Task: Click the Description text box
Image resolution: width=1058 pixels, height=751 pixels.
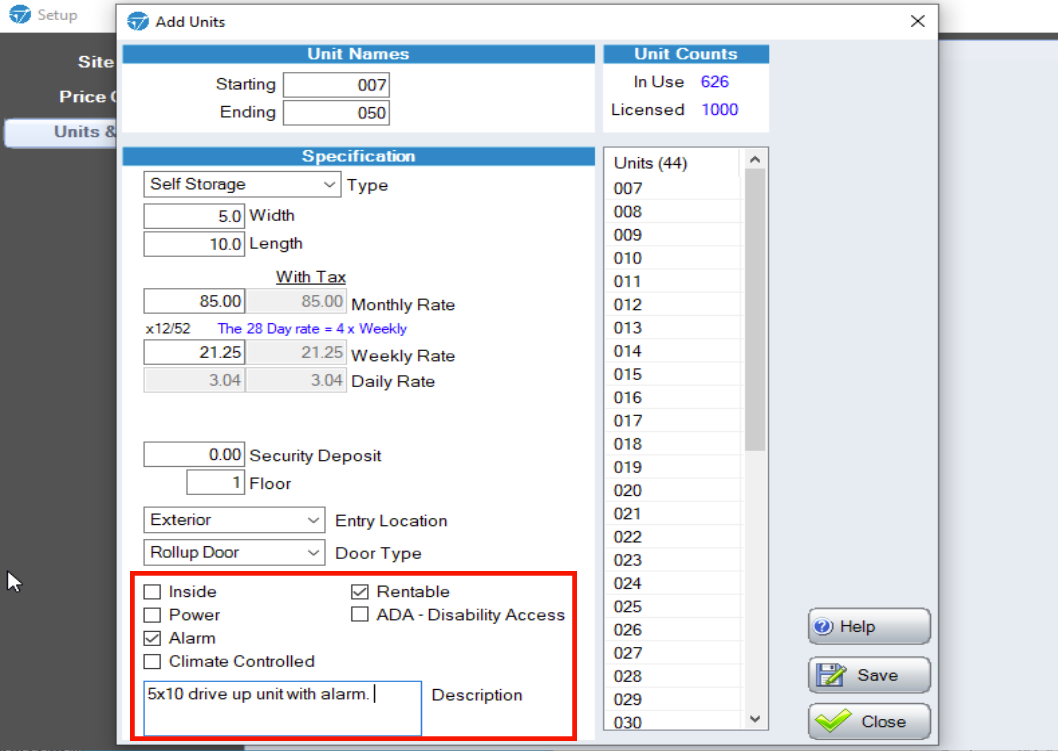Action: click(282, 708)
